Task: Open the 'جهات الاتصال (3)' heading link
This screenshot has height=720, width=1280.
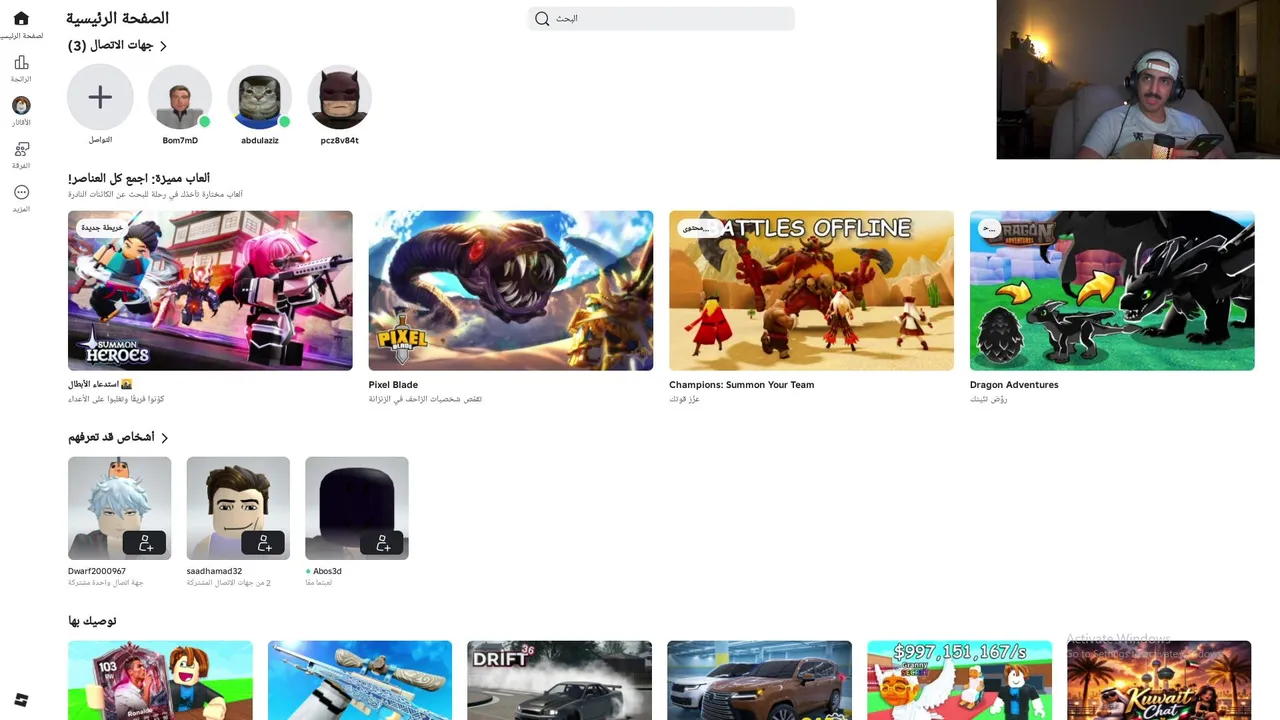Action: coord(110,46)
